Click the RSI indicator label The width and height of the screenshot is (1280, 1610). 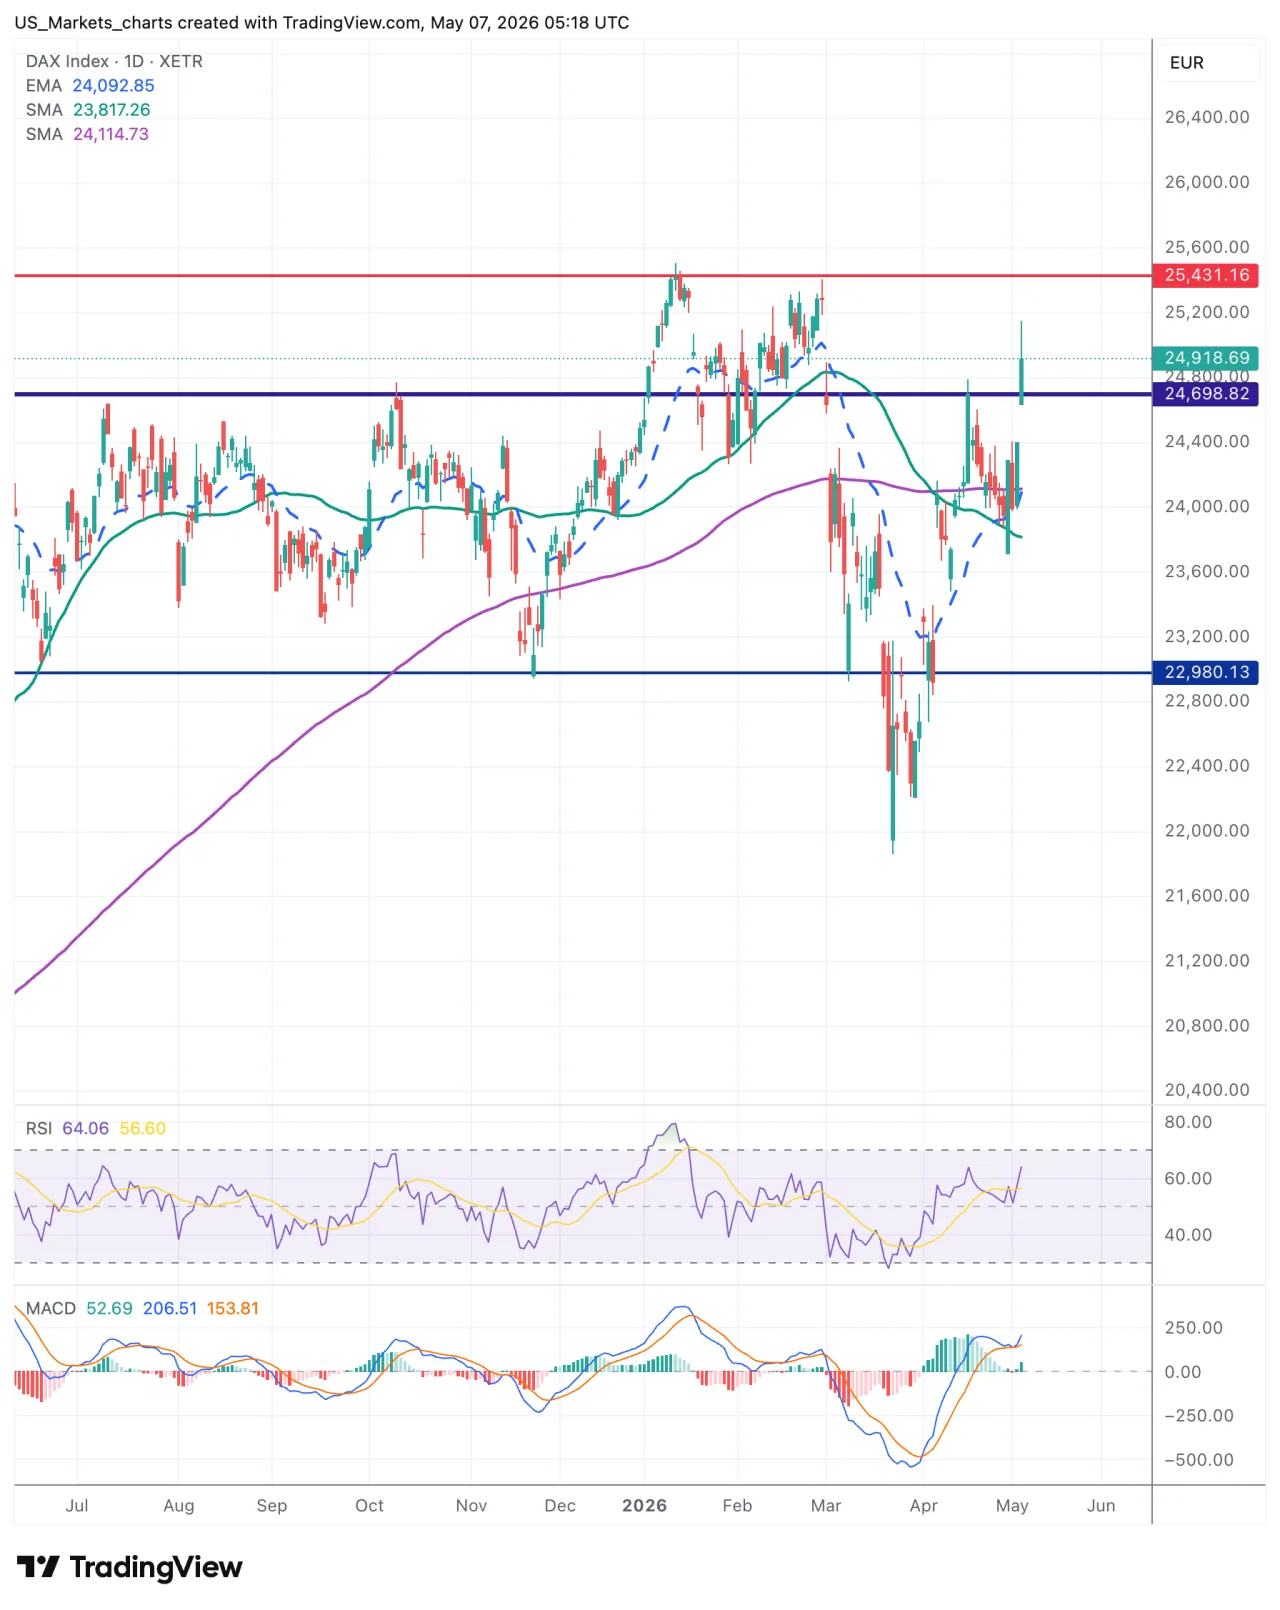(x=39, y=1129)
